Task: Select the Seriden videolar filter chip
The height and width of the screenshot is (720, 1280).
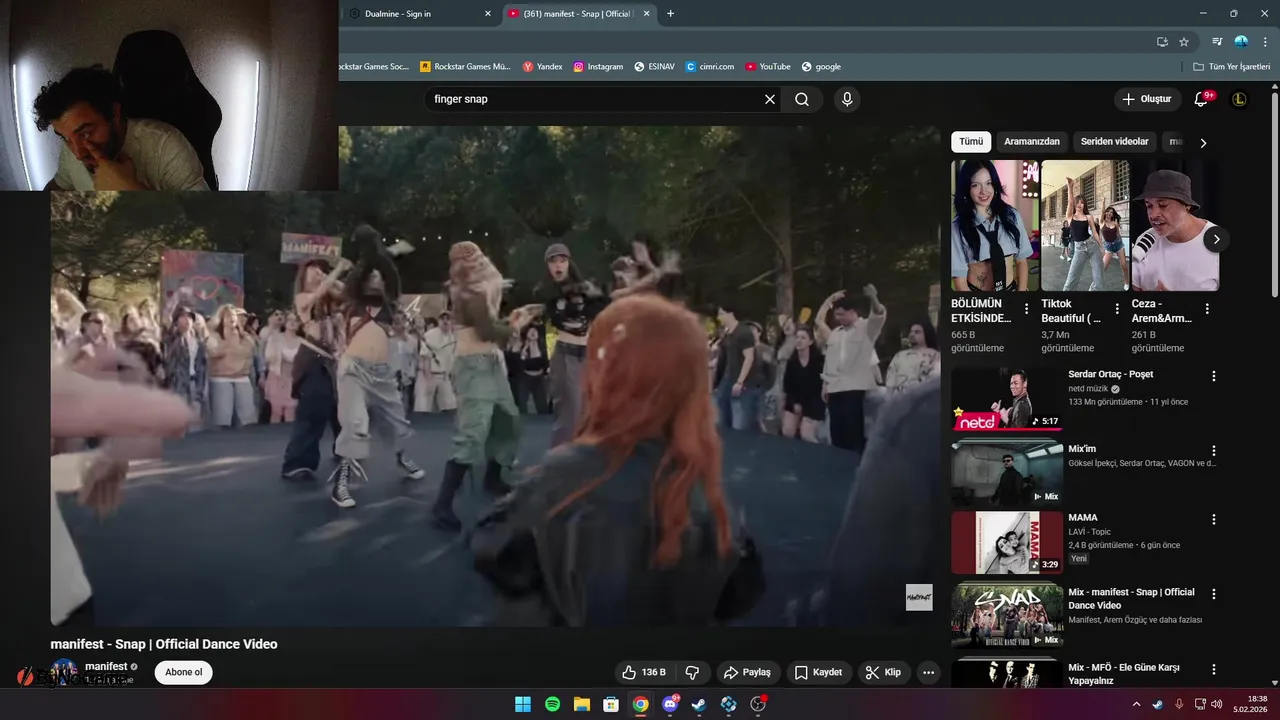Action: click(x=1115, y=142)
